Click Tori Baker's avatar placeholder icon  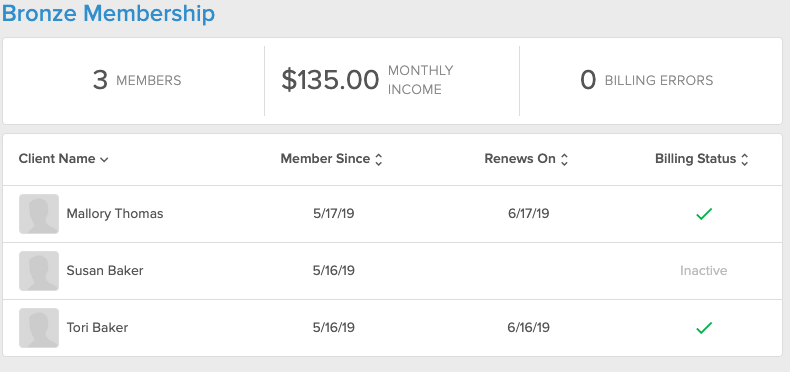(x=39, y=328)
